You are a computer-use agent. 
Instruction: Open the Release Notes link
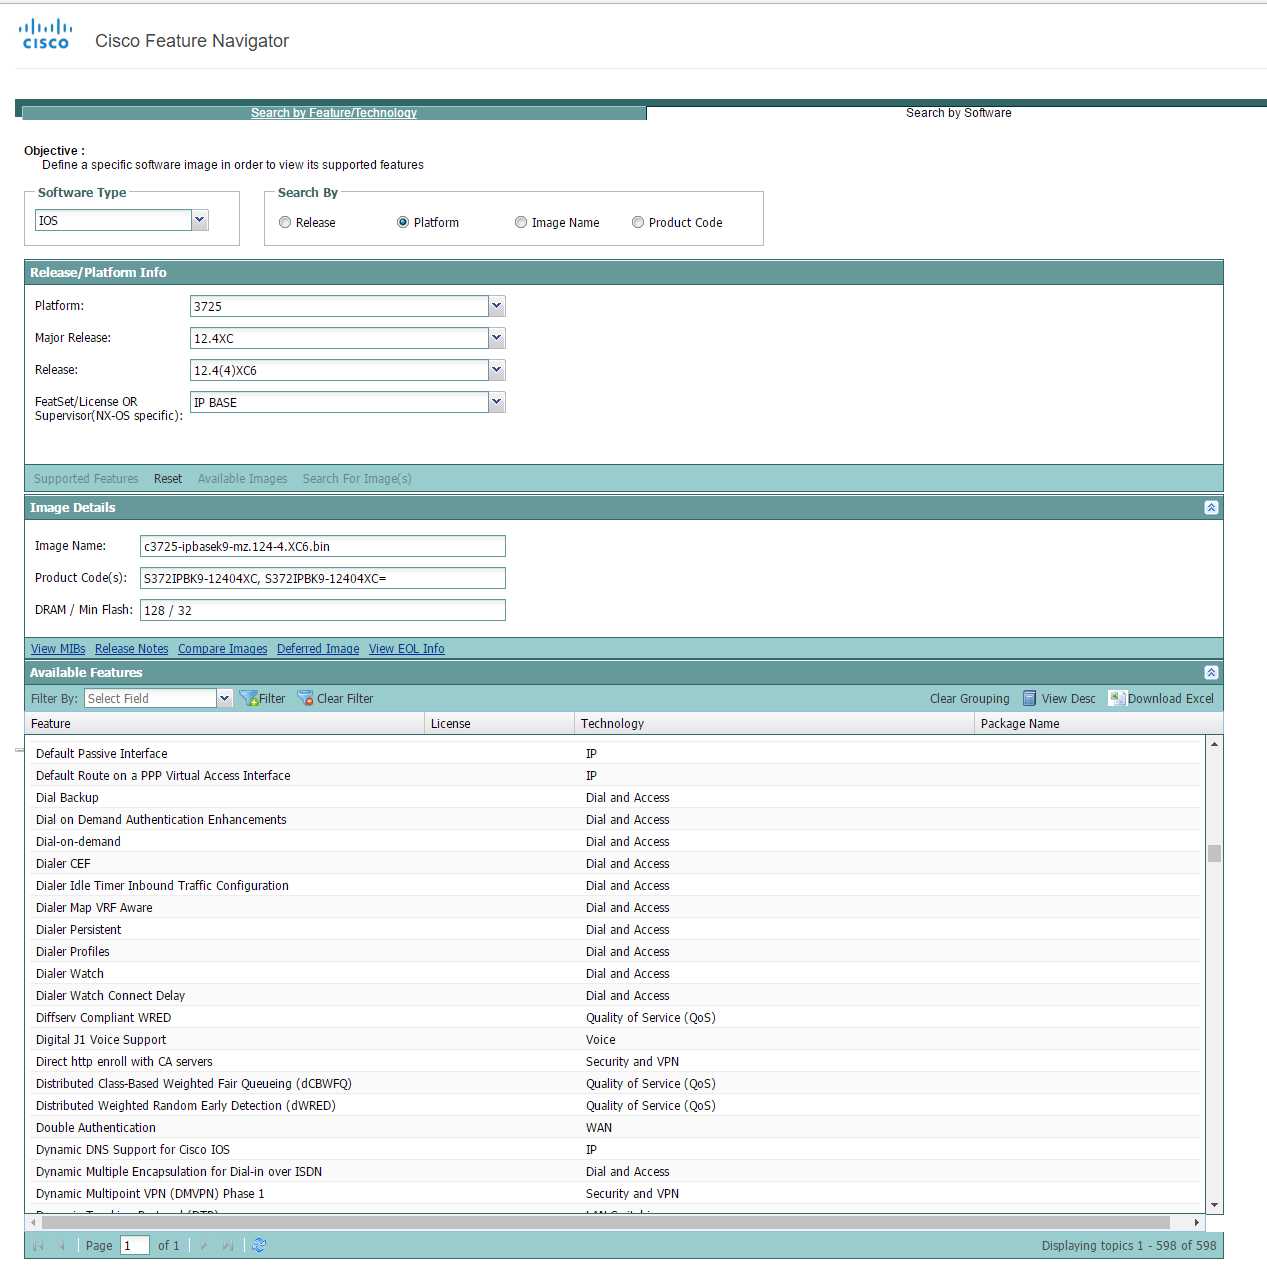pyautogui.click(x=132, y=649)
